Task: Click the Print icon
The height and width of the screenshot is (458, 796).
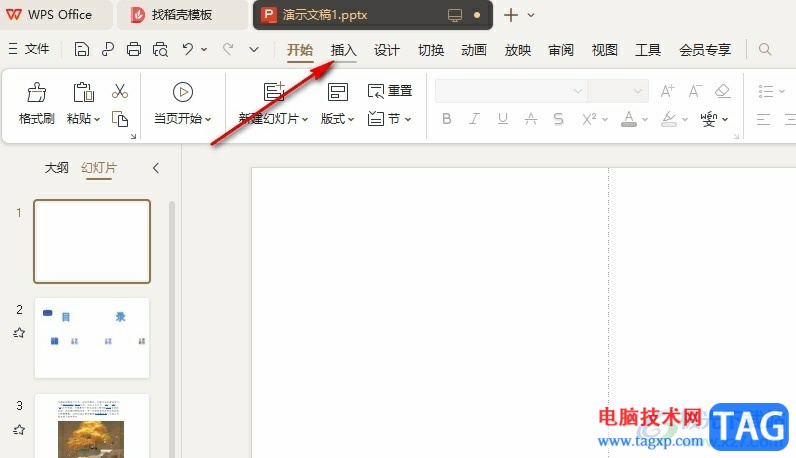Action: coord(134,49)
